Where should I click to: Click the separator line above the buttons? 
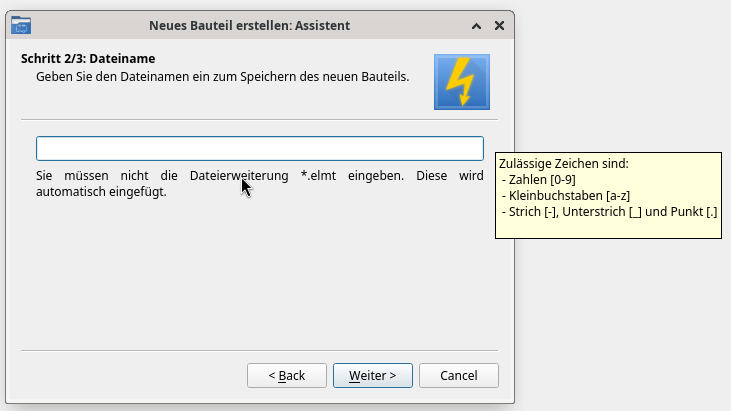(259, 350)
